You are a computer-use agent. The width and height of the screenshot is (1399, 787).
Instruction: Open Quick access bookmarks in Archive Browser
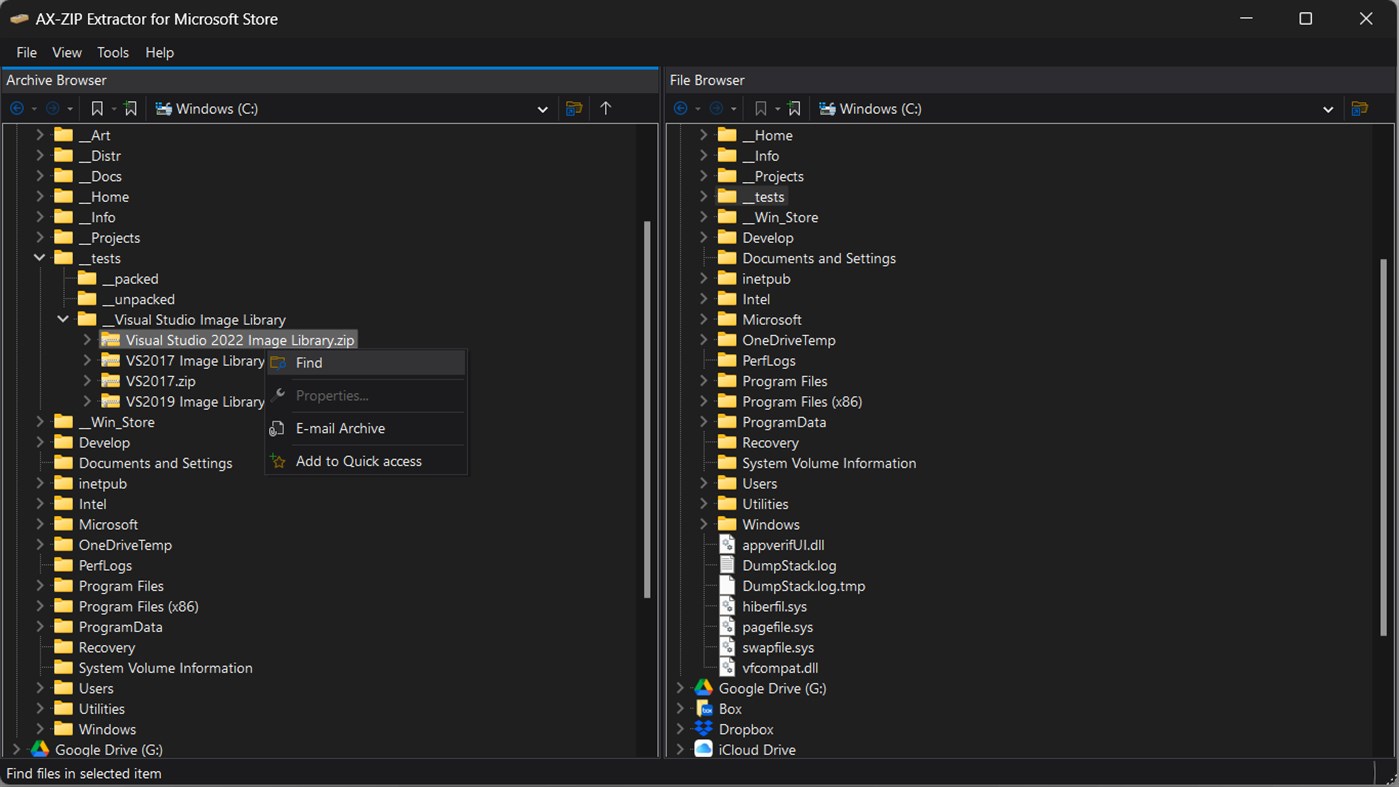tap(96, 108)
